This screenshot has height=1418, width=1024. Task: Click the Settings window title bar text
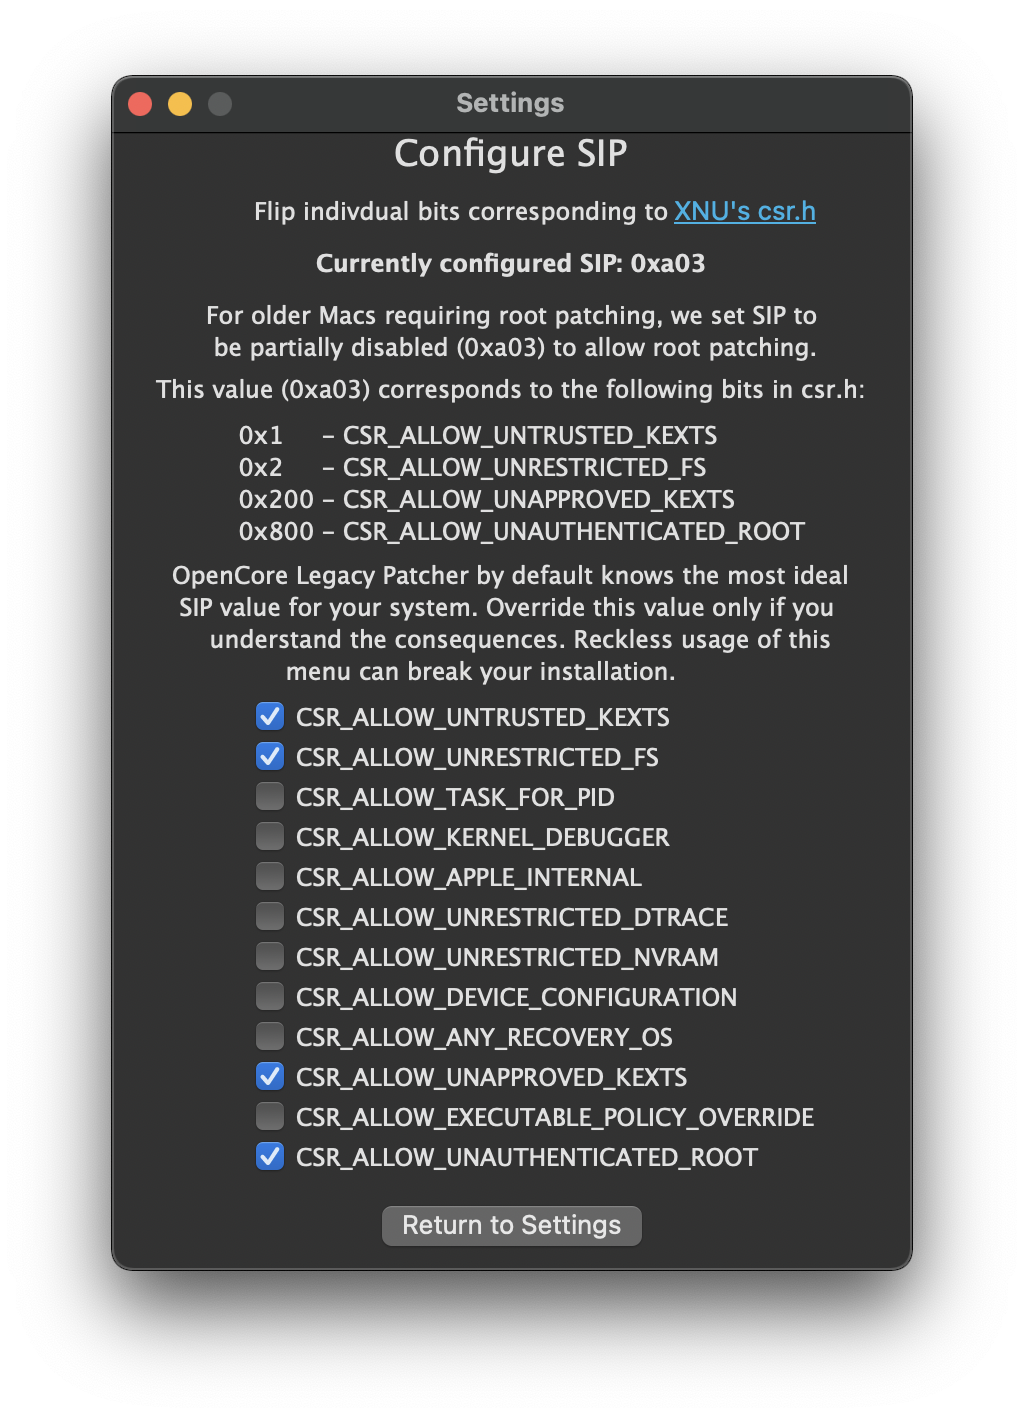click(510, 103)
